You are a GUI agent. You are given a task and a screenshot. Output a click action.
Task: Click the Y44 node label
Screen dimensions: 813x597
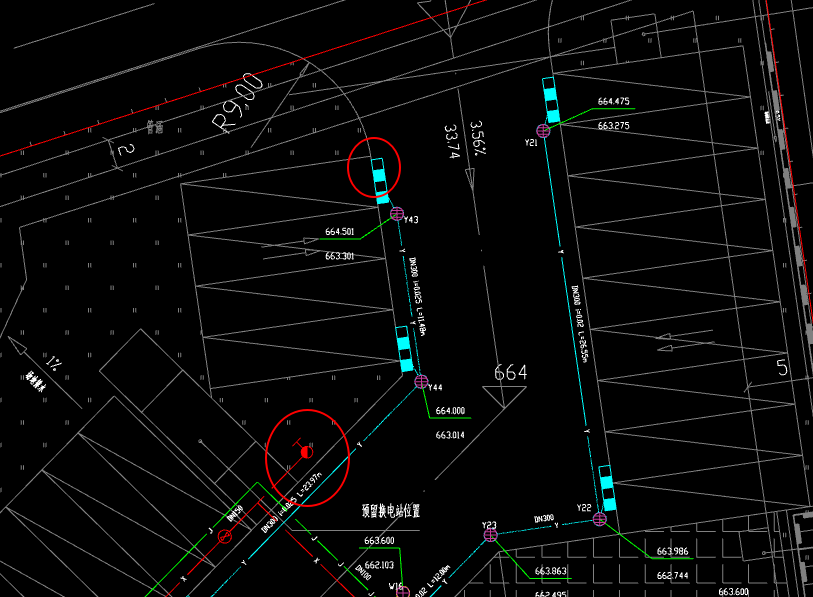436,387
